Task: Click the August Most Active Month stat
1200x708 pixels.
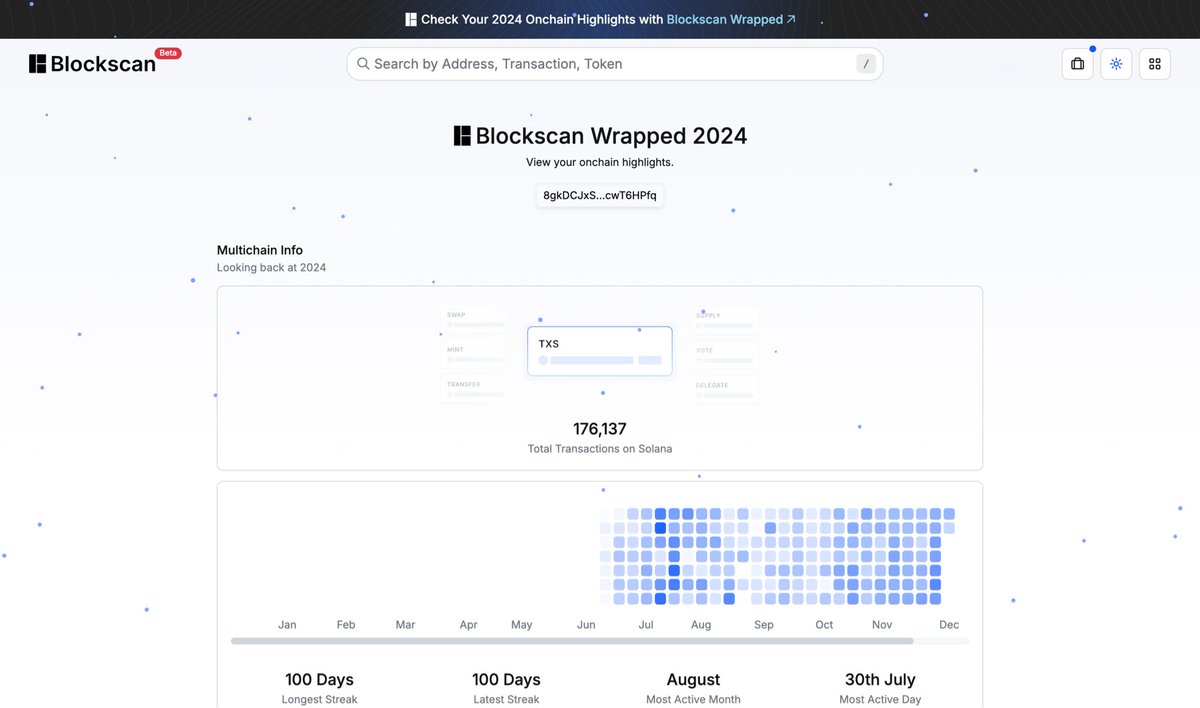Action: point(693,689)
